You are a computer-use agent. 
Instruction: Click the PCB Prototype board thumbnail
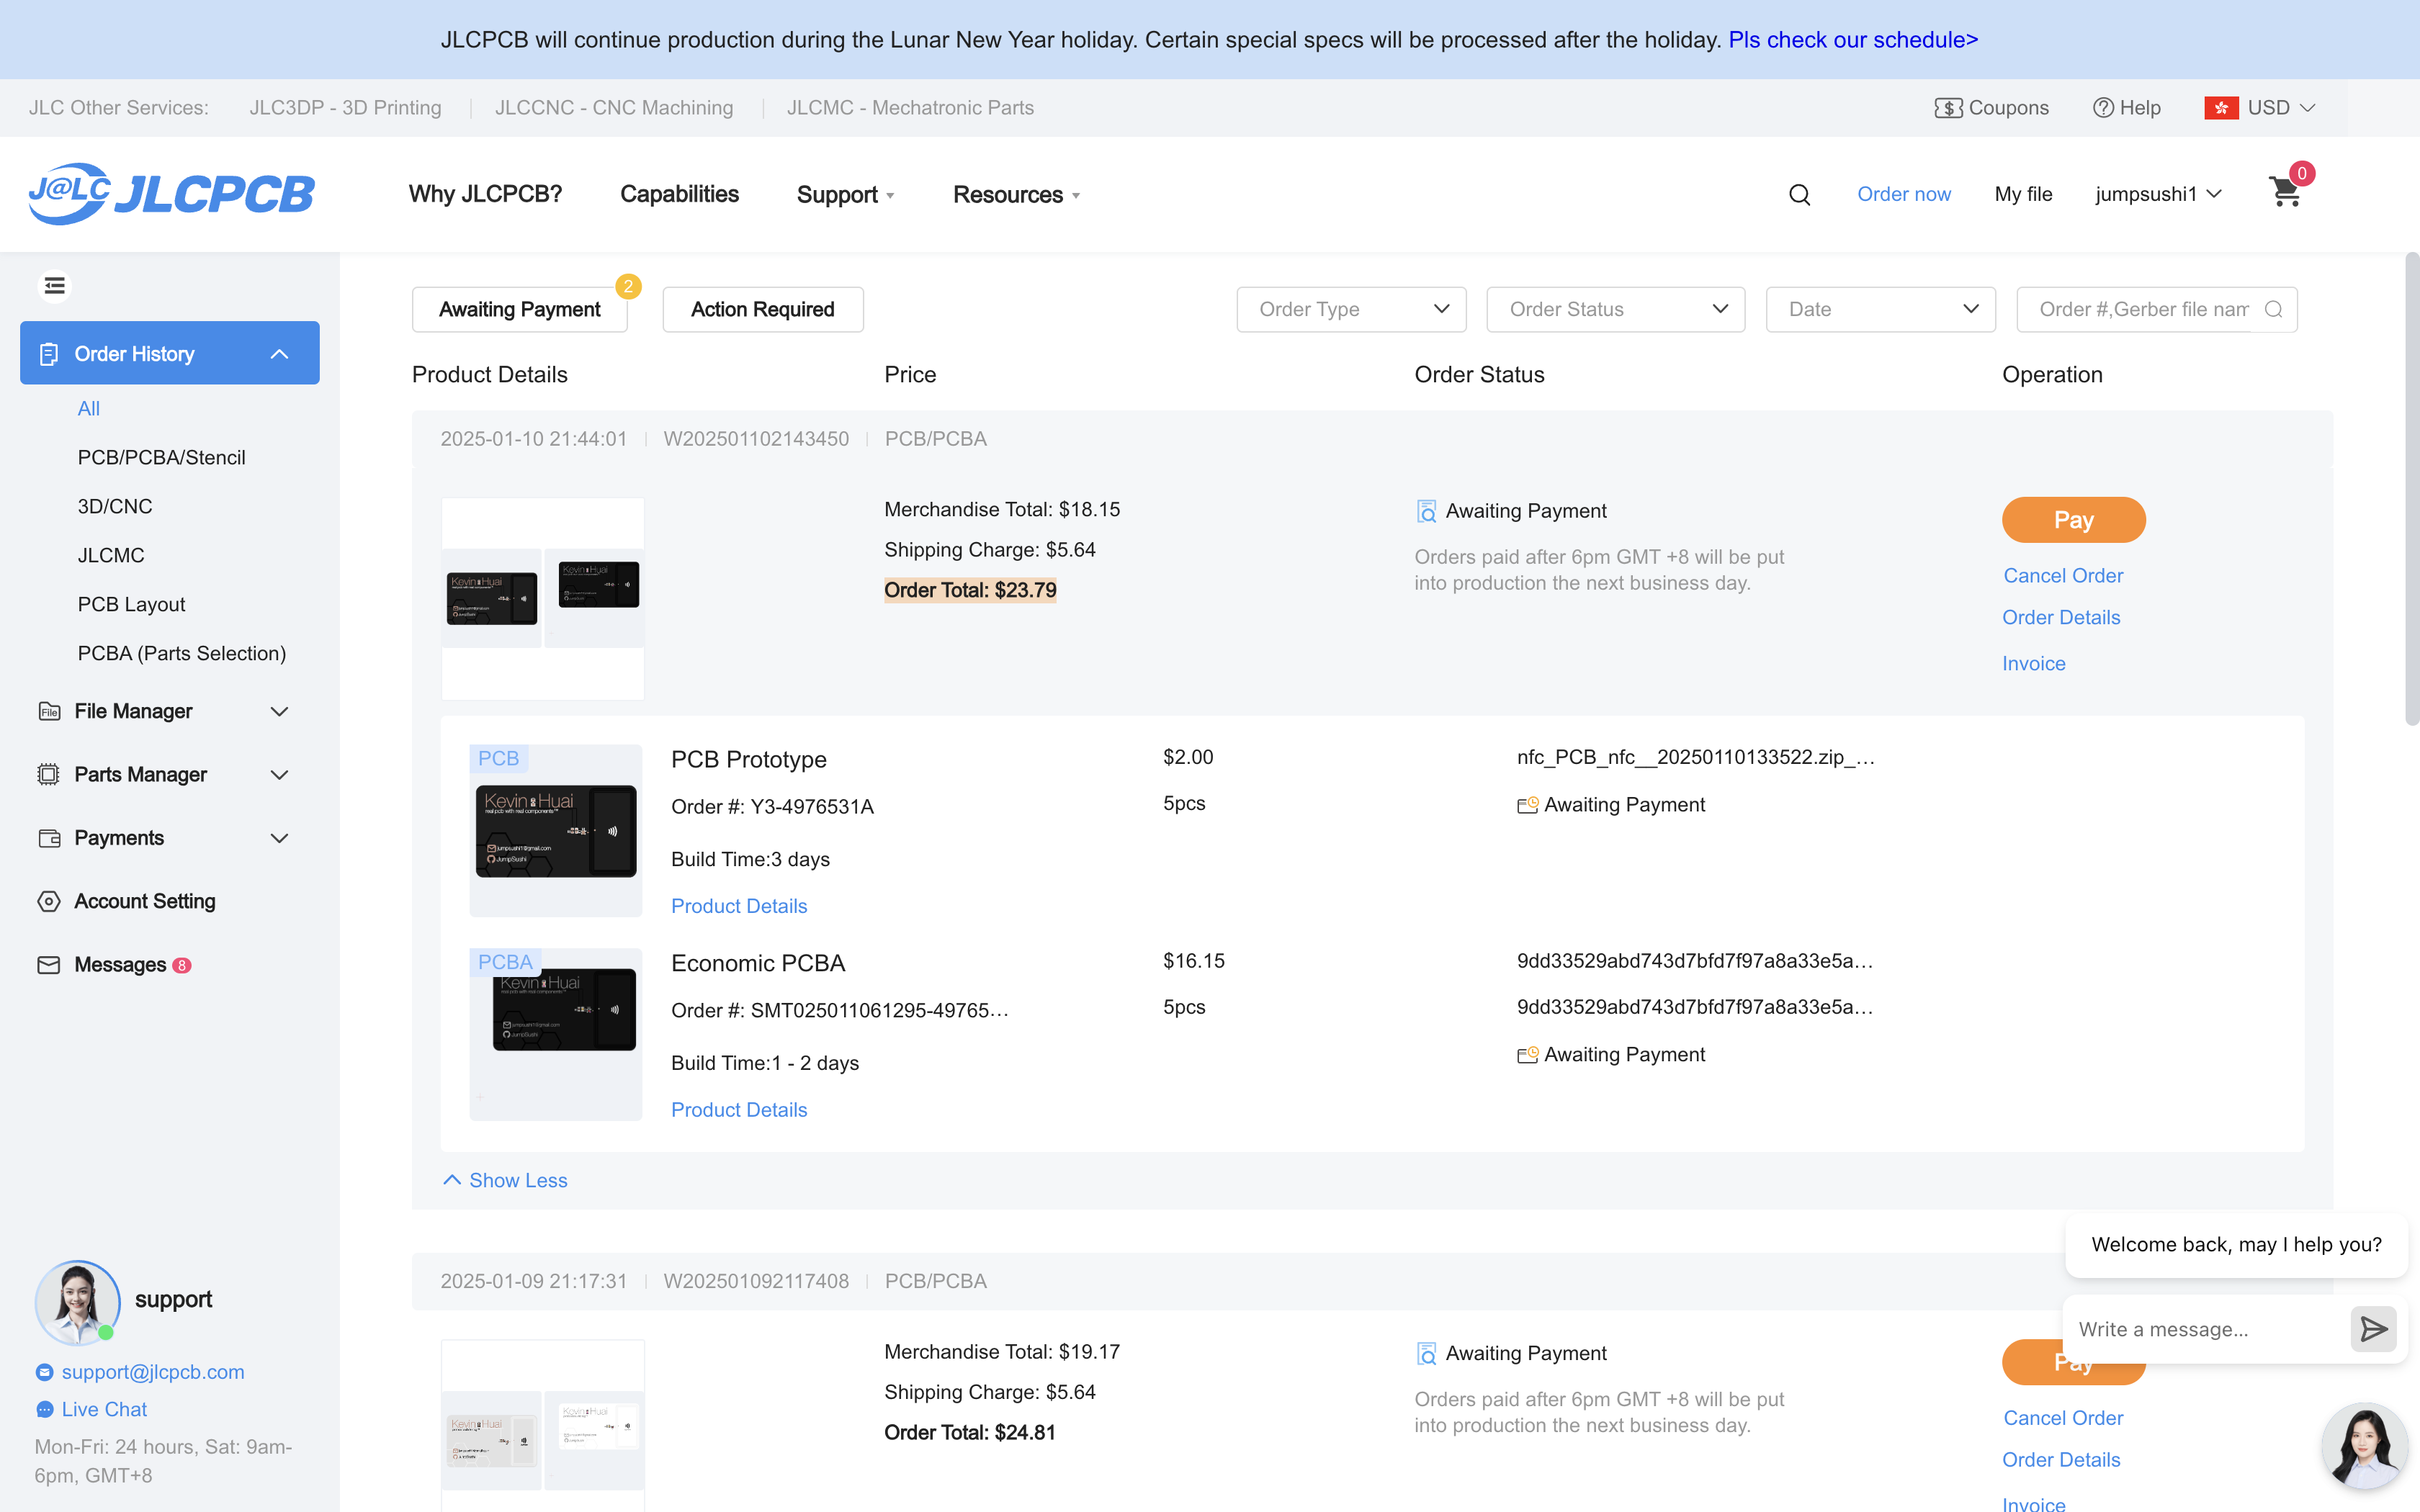[x=556, y=830]
